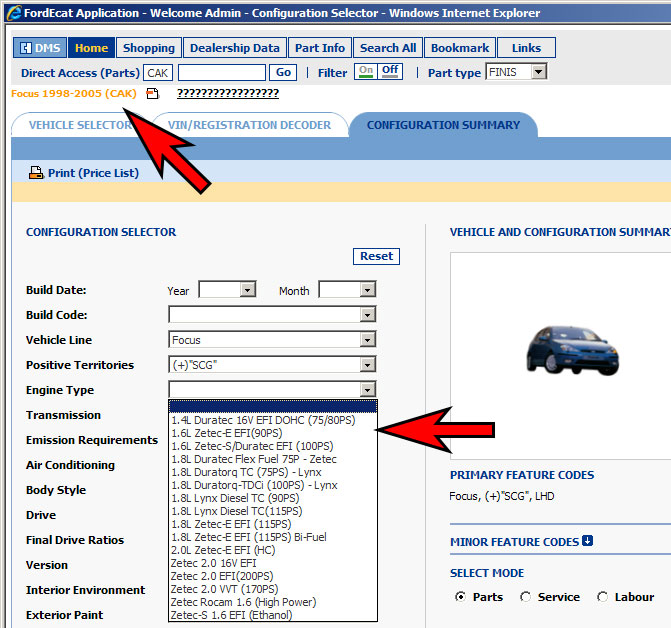Viewport: 671px width, 628px height.
Task: Select the blank engine type option
Action: pyautogui.click(x=273, y=406)
